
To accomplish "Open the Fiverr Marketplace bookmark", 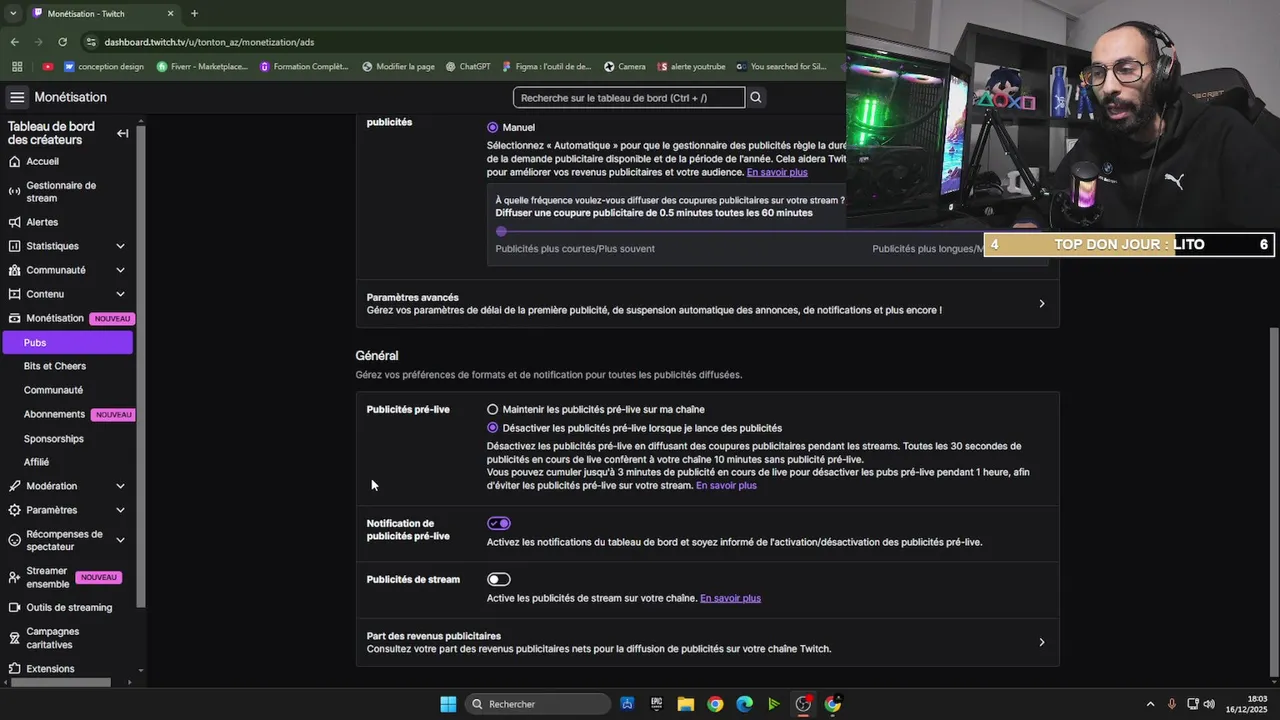I will (202, 67).
